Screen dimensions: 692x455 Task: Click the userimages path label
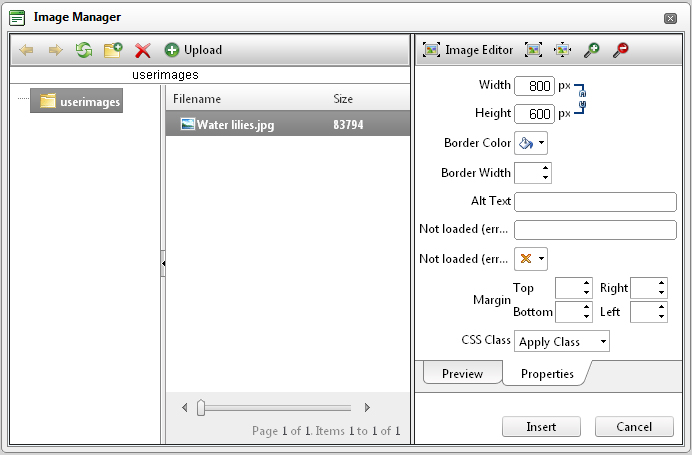tap(165, 75)
